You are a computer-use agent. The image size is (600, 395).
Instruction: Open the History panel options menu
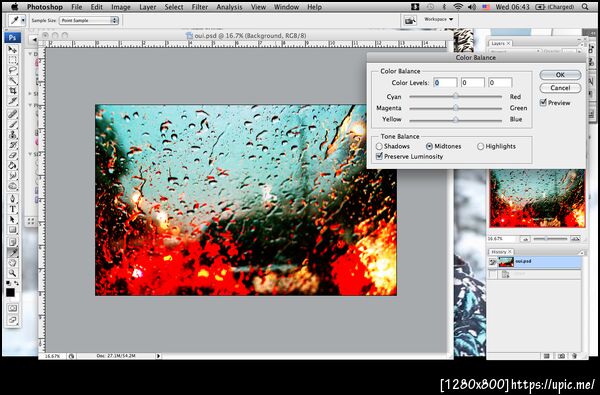point(582,253)
